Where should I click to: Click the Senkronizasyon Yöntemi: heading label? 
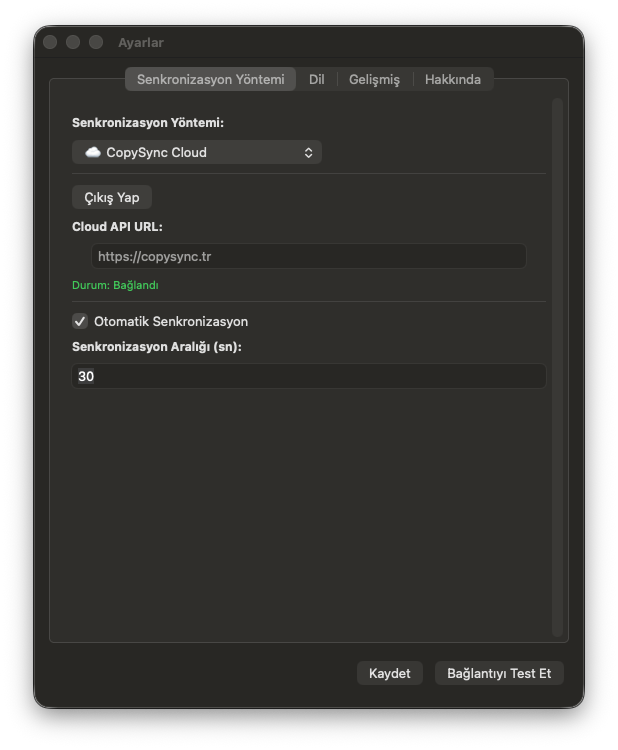pos(148,123)
